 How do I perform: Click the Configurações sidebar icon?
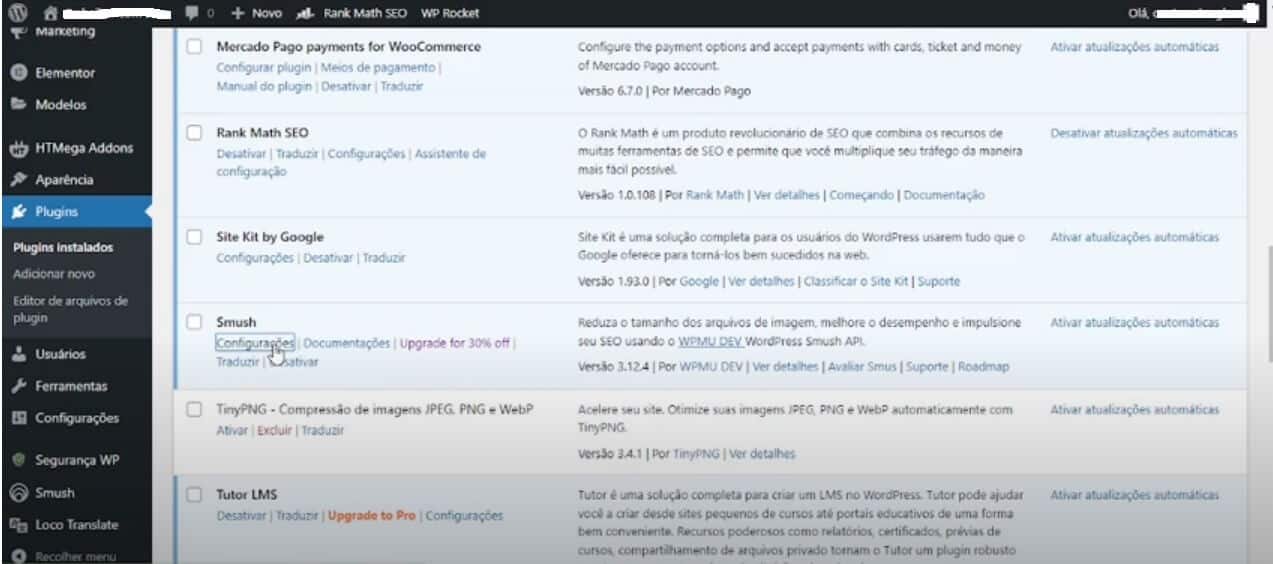tap(18, 418)
